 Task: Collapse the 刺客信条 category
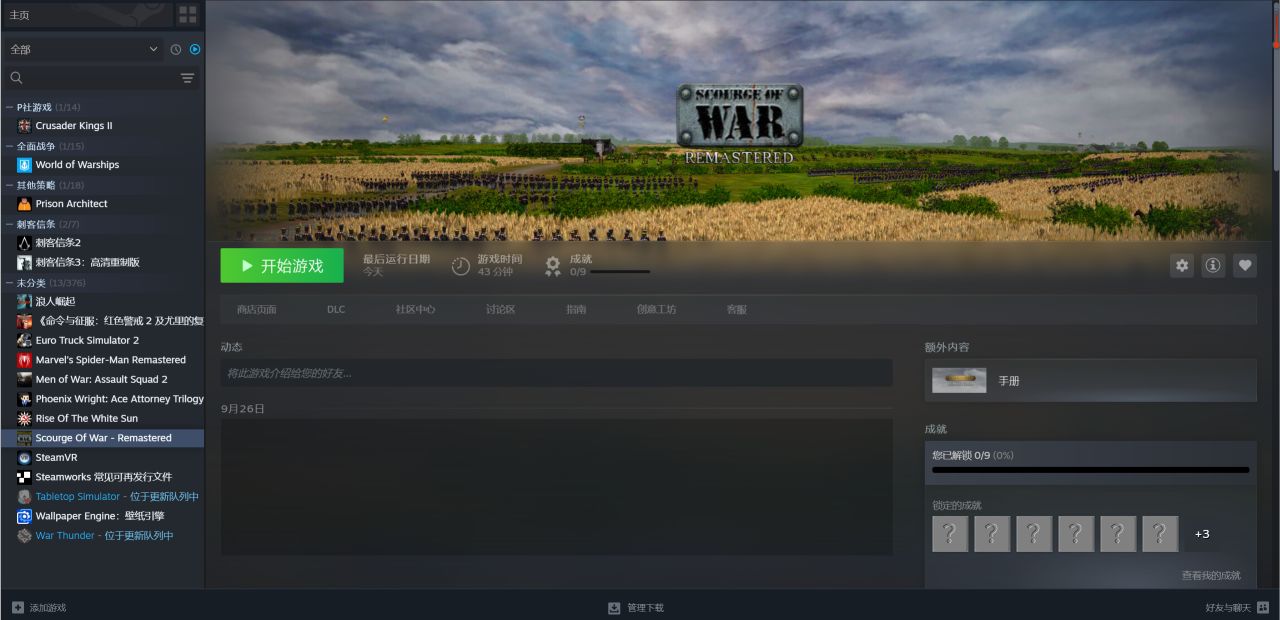pyautogui.click(x=9, y=224)
